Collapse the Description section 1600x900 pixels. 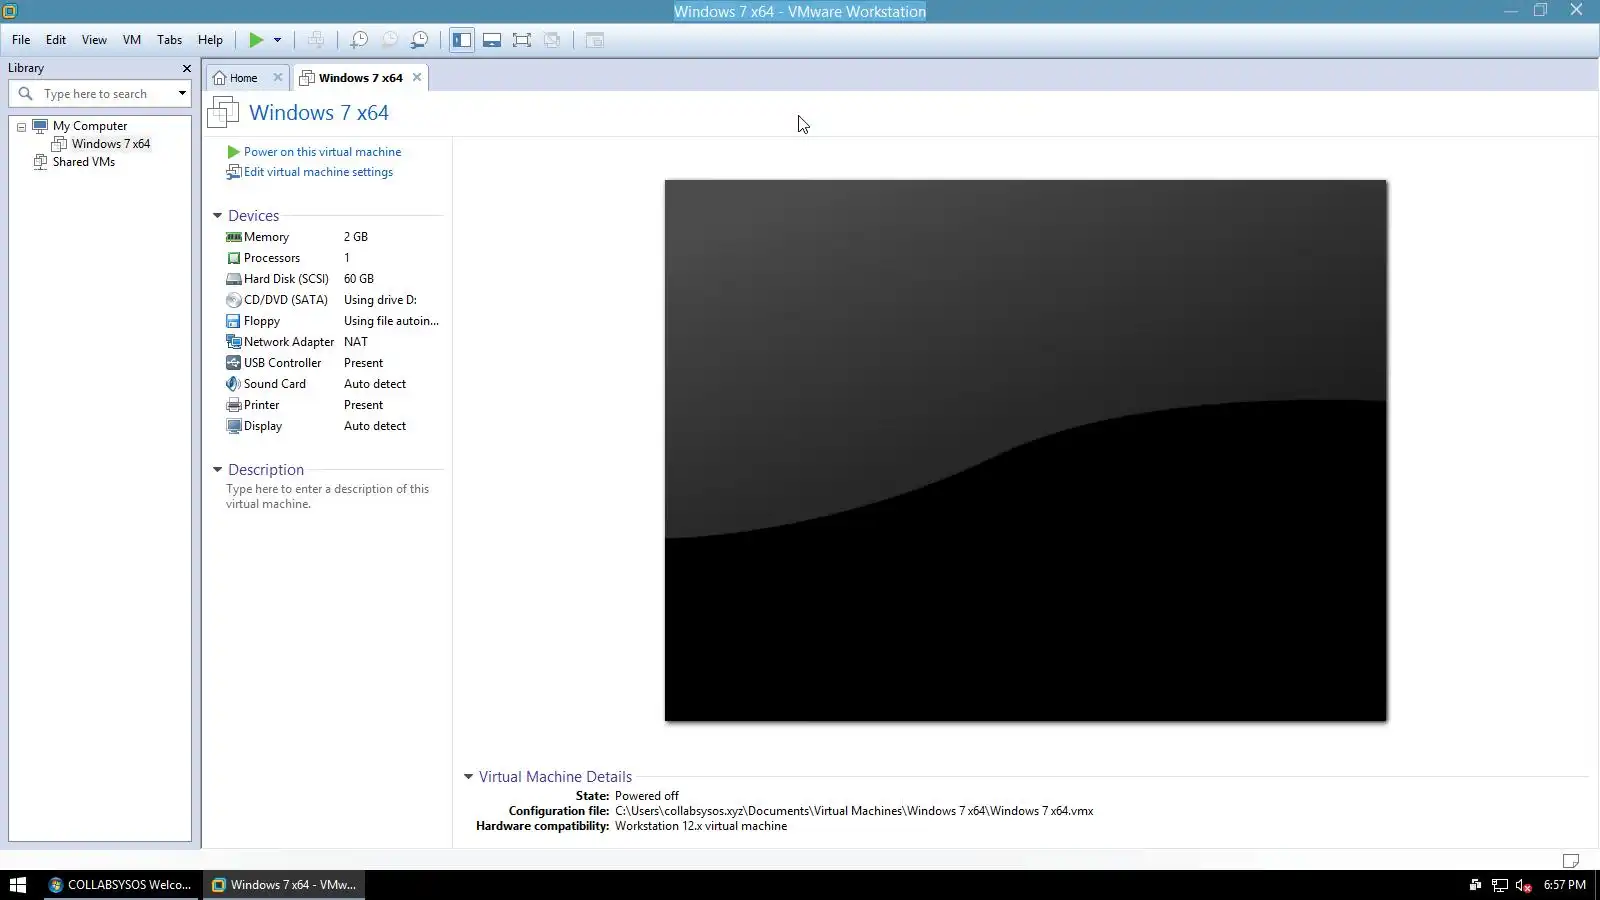click(x=217, y=470)
